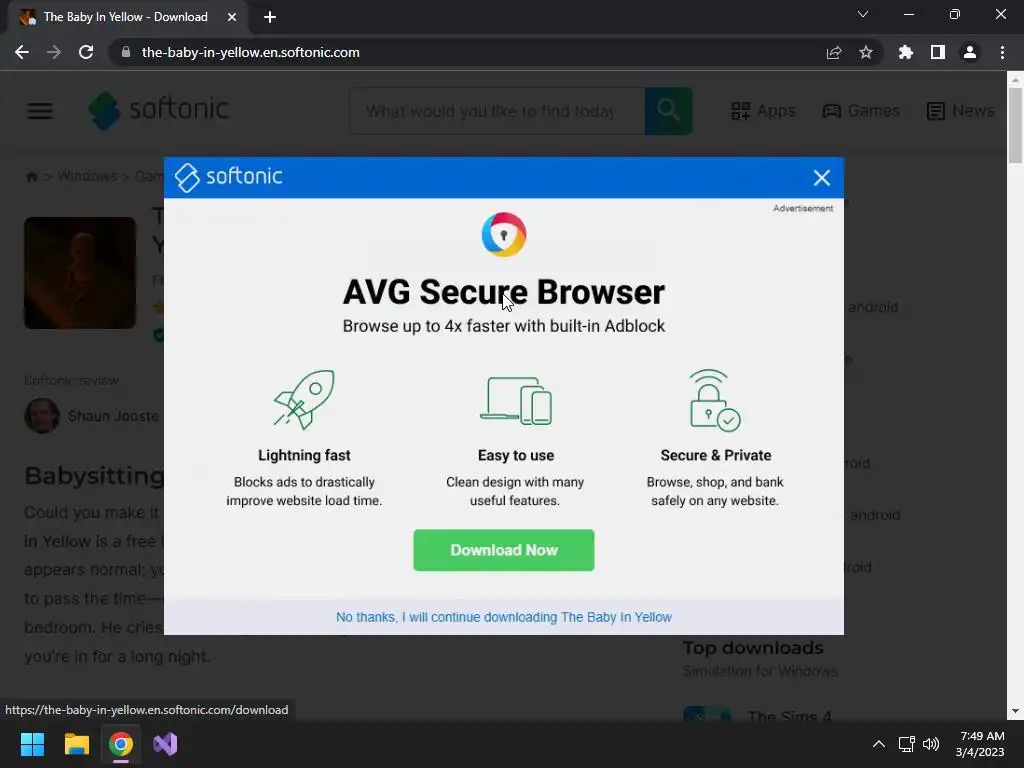Open the Apps navigation item
The height and width of the screenshot is (768, 1024).
pos(763,110)
